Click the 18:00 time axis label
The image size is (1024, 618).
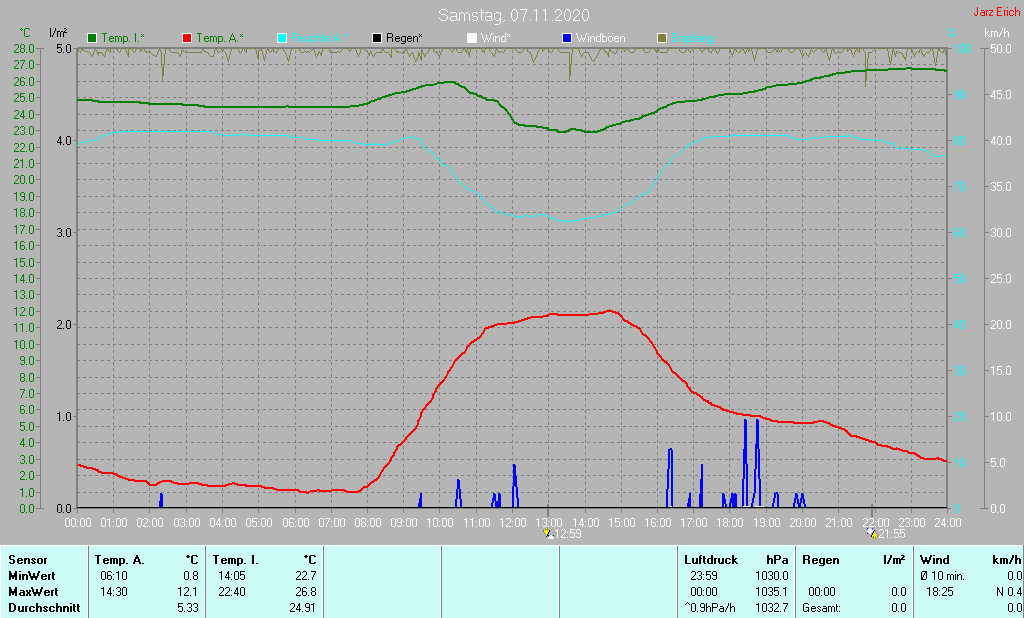coord(730,523)
